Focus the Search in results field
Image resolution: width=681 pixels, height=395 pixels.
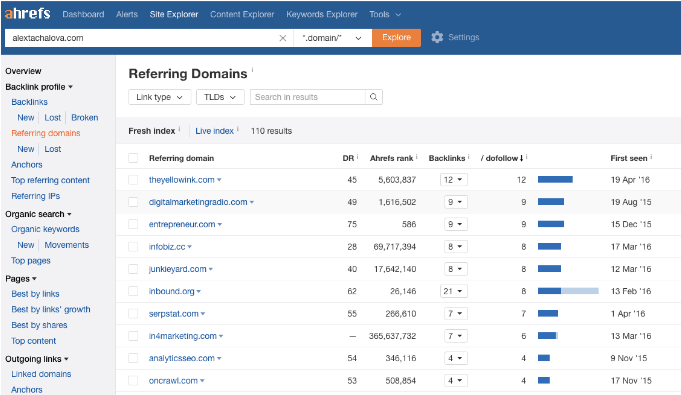point(308,97)
